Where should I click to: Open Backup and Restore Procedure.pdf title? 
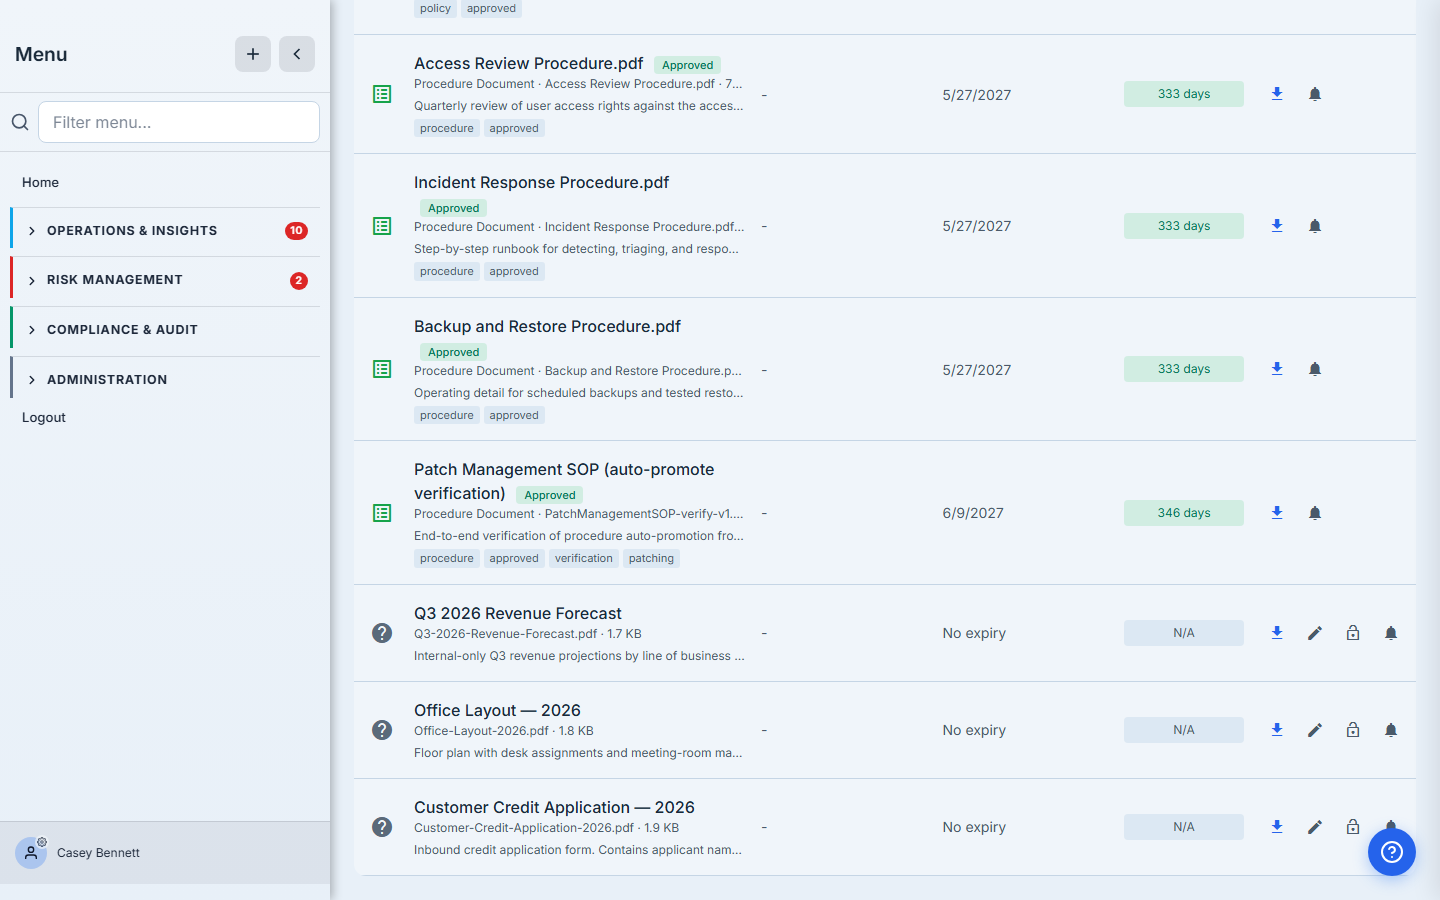coord(547,326)
